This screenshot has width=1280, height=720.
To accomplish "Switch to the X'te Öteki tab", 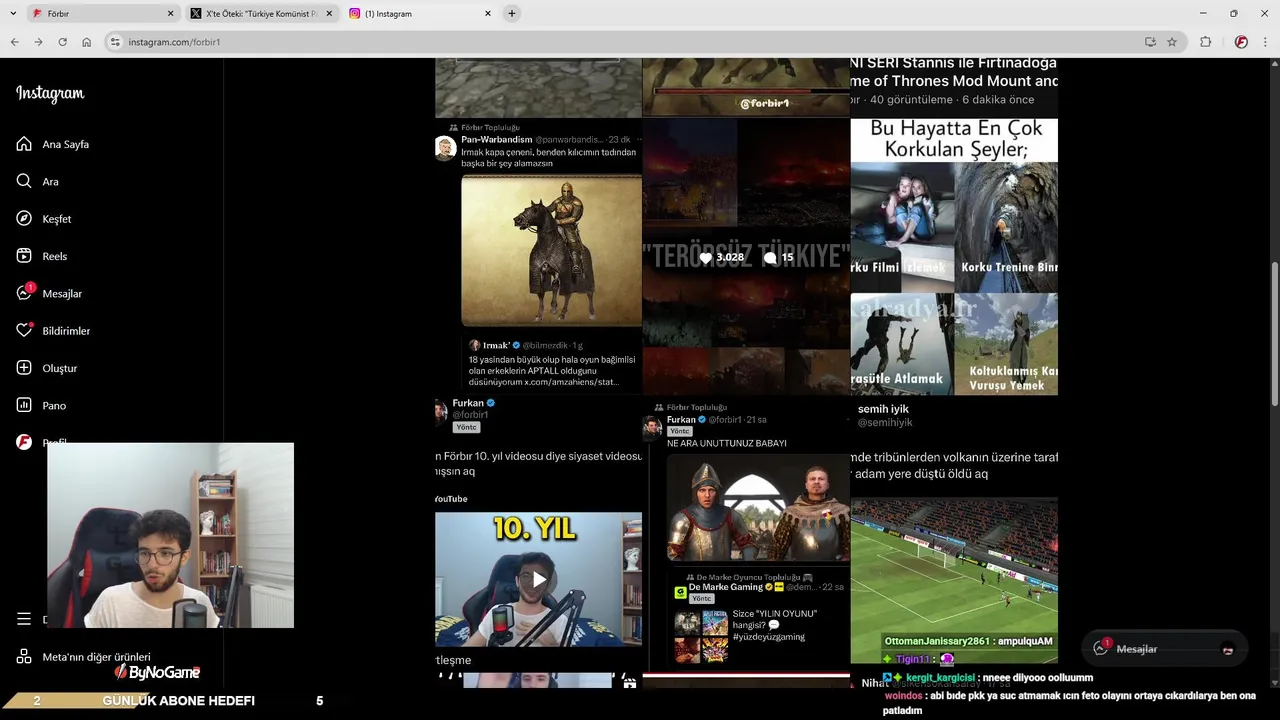I will click(262, 14).
